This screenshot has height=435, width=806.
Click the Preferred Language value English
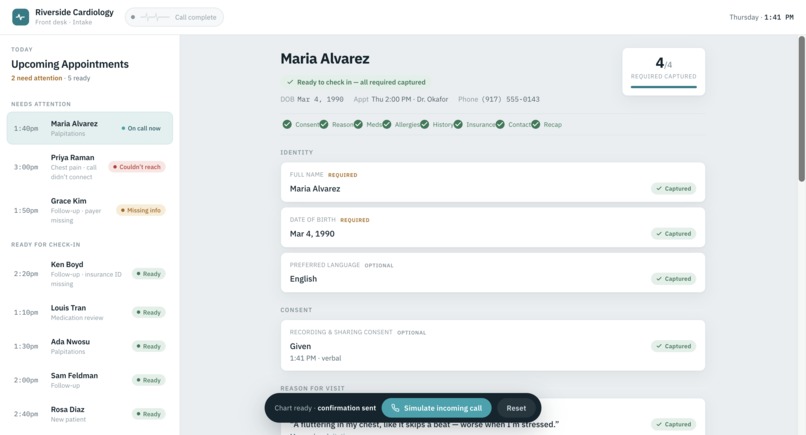click(303, 279)
